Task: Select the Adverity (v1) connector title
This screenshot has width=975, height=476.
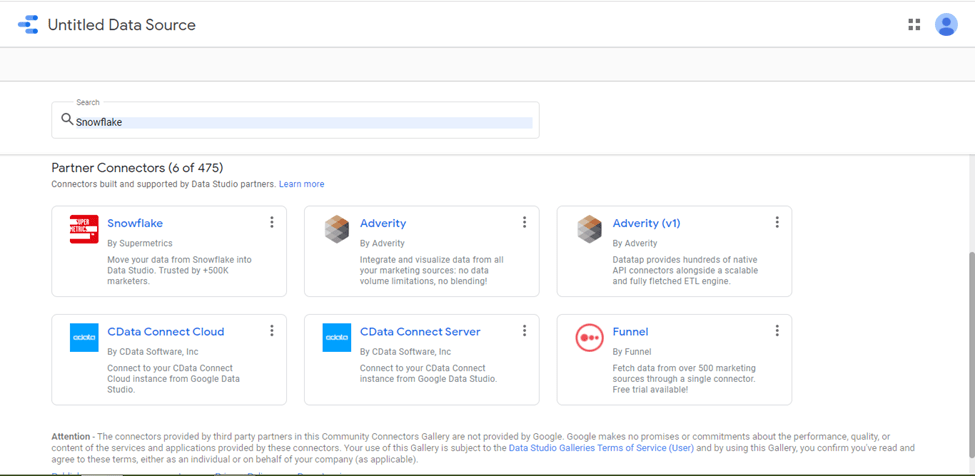Action: (647, 223)
